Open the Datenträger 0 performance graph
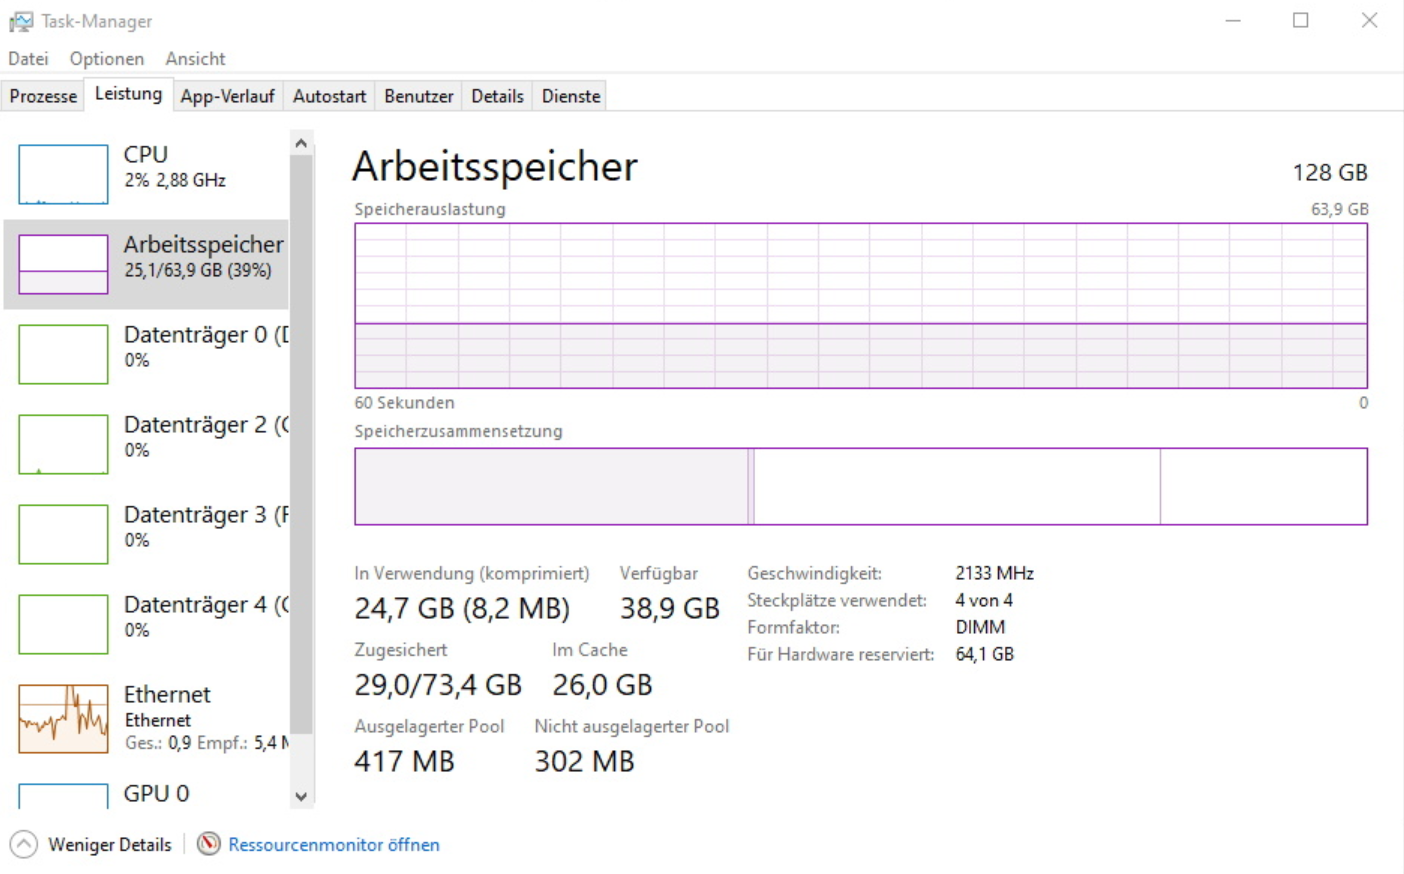Screen dimensions: 1404x874 pos(63,354)
